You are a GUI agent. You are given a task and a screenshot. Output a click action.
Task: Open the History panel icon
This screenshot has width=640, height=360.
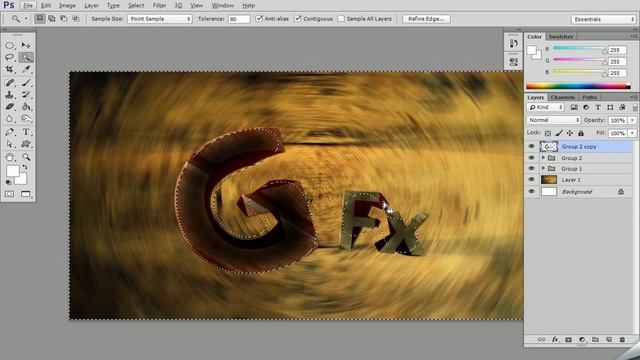pyautogui.click(x=513, y=43)
